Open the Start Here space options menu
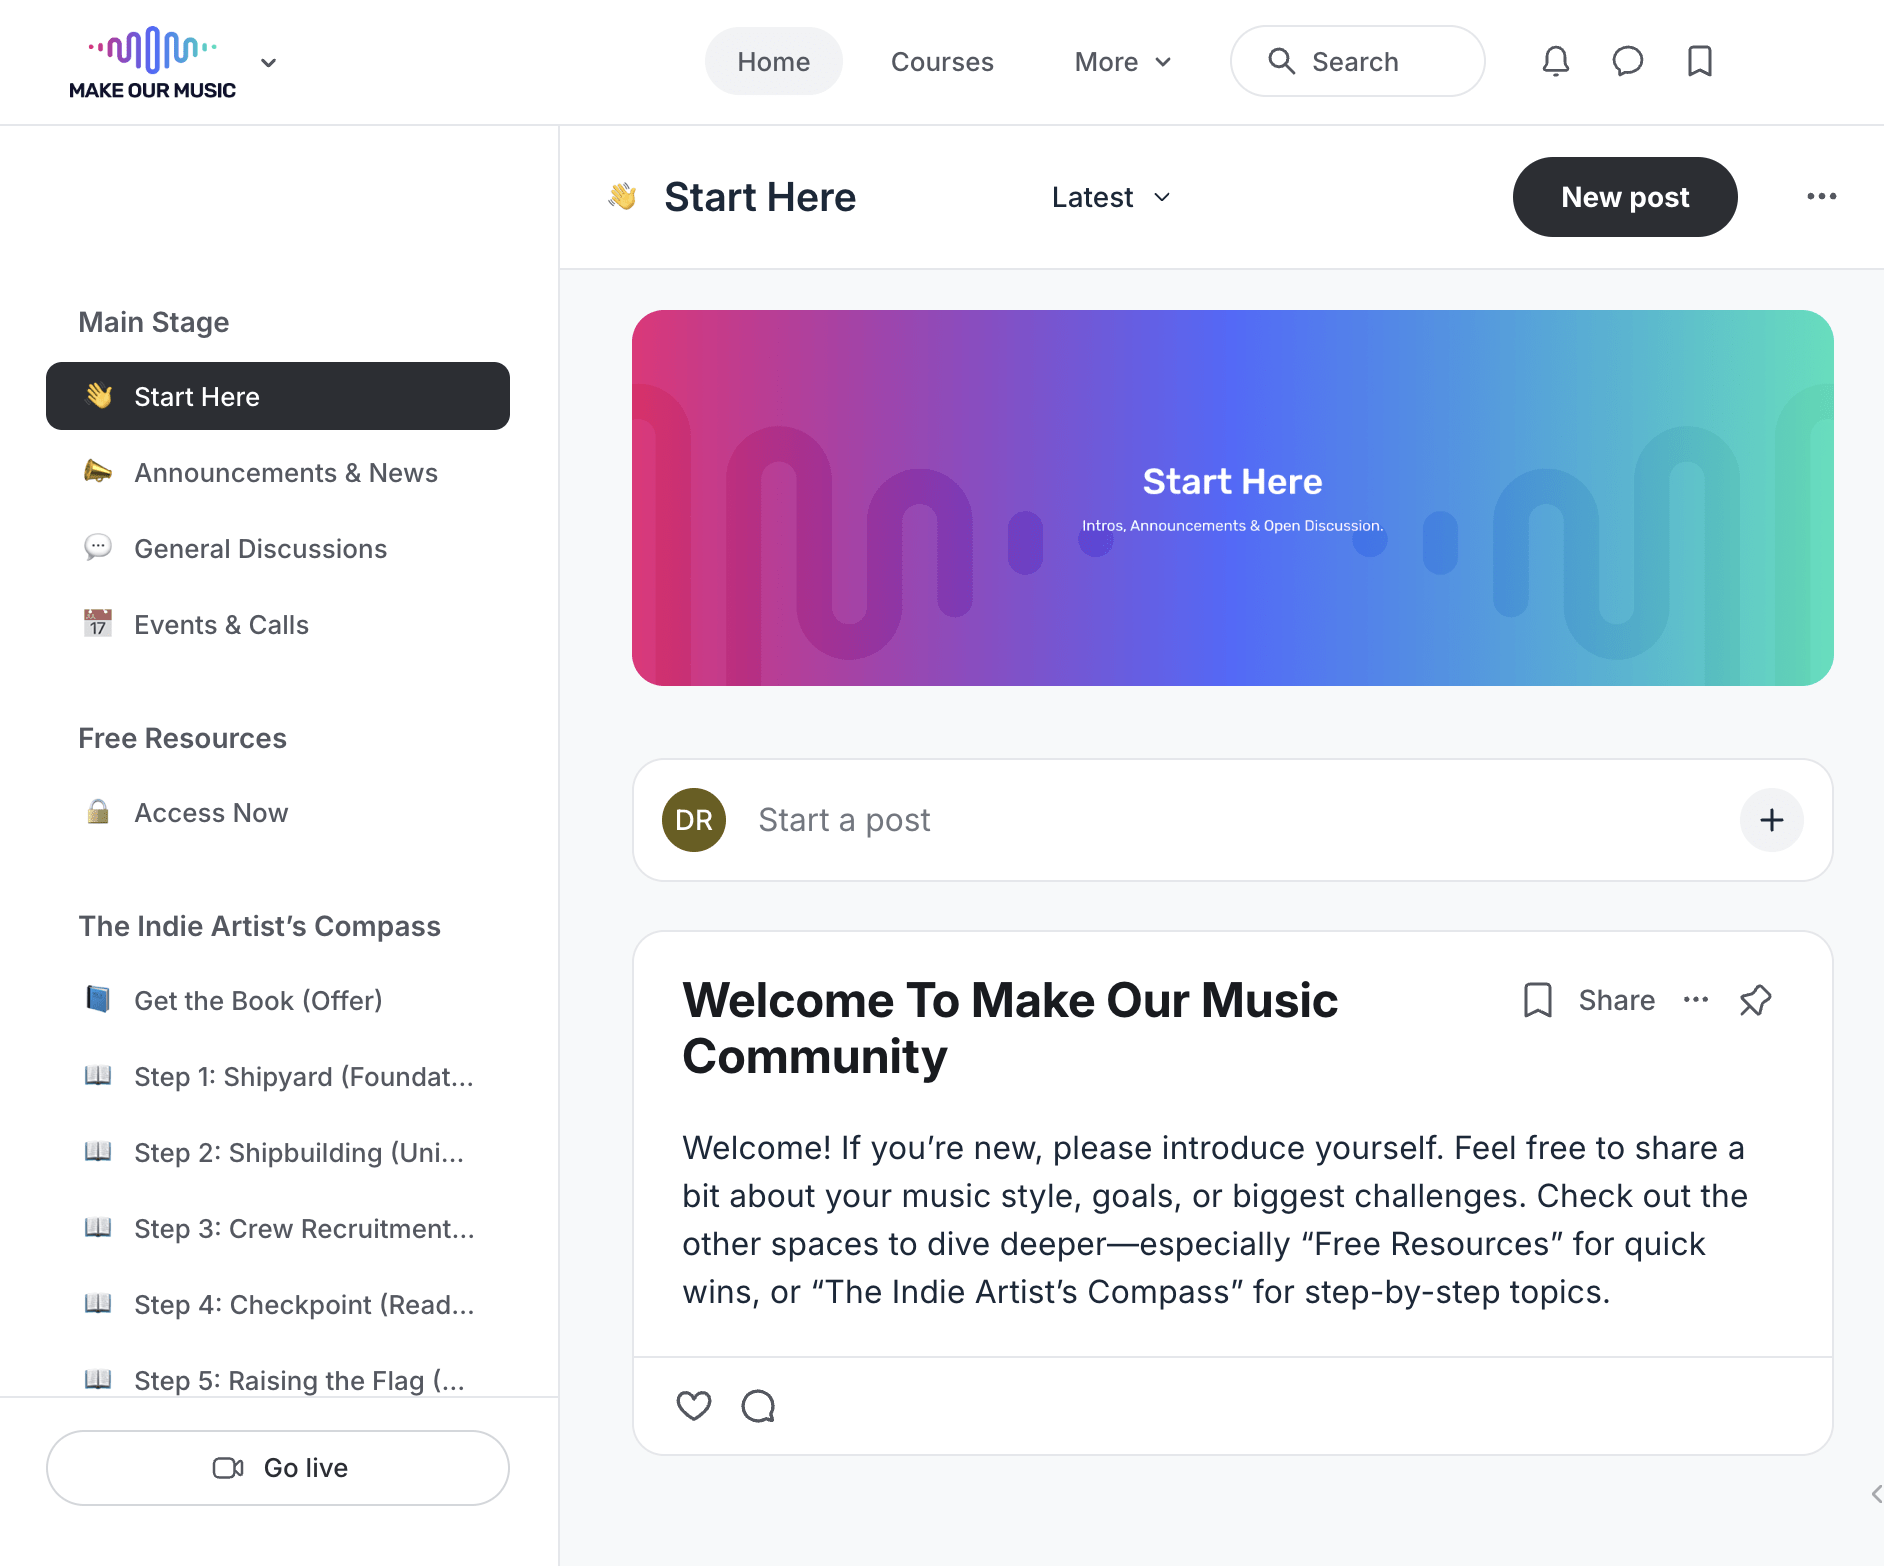This screenshot has height=1566, width=1884. tap(1821, 196)
